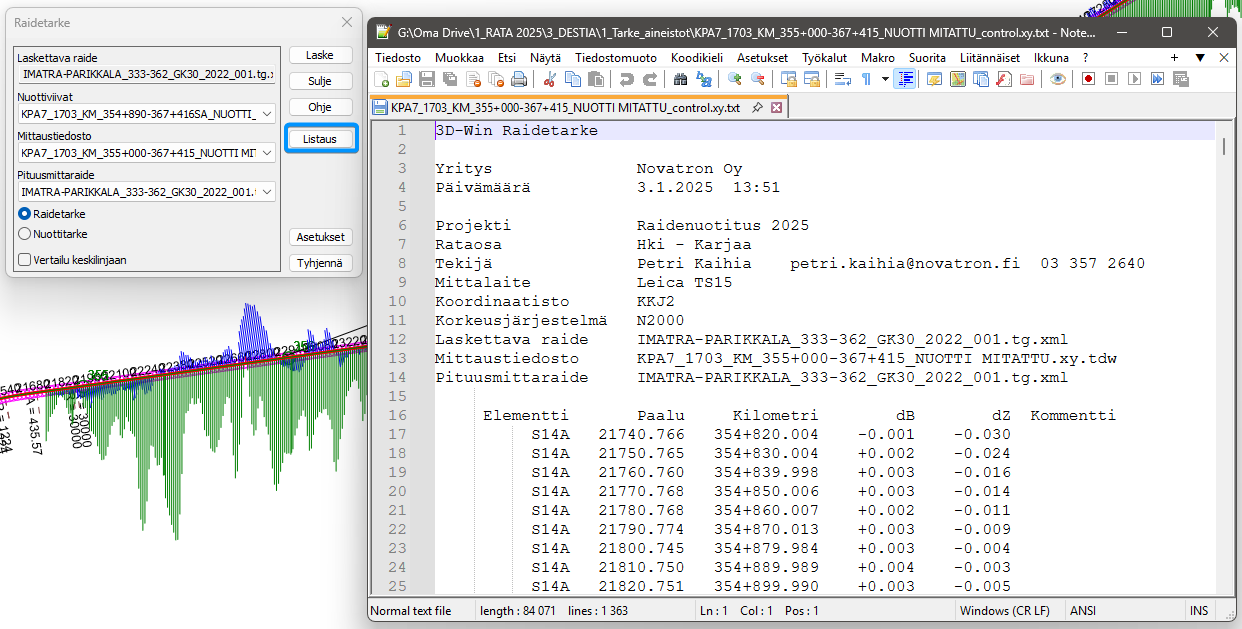Select the Raidetarke radio button
Image resolution: width=1242 pixels, height=629 pixels.
(x=25, y=214)
